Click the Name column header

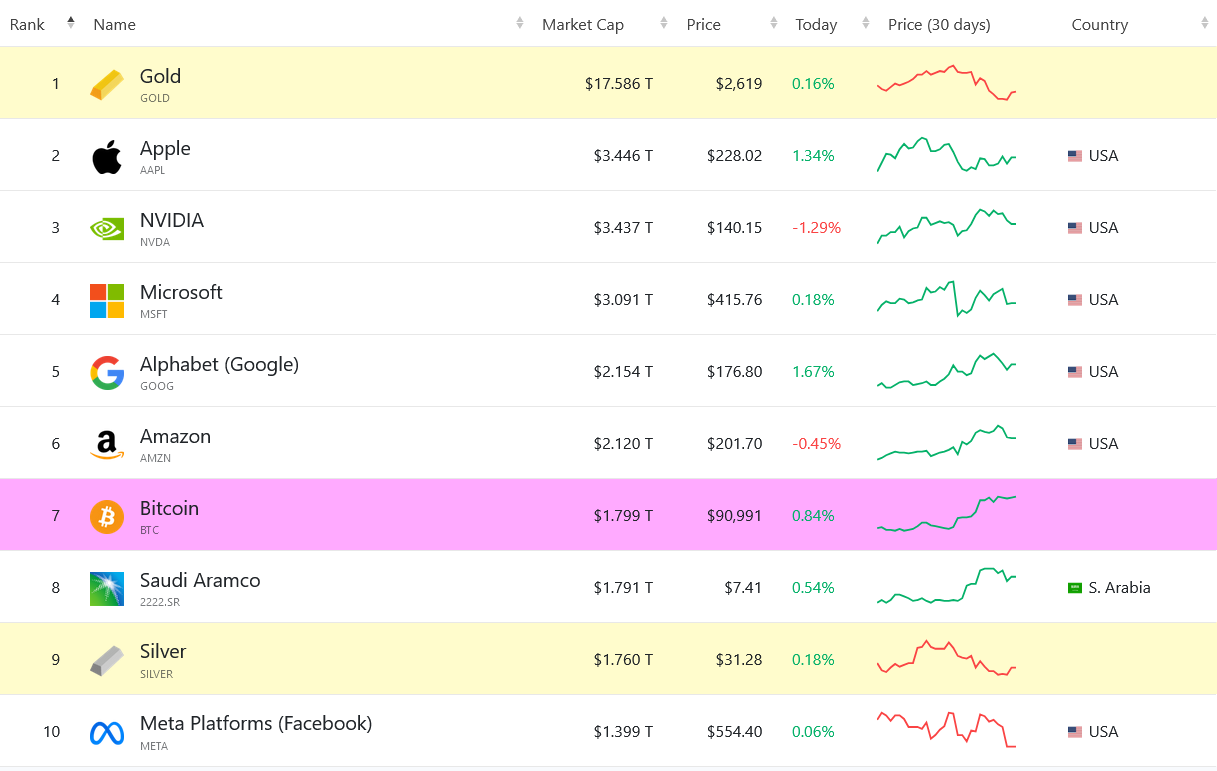(x=115, y=25)
